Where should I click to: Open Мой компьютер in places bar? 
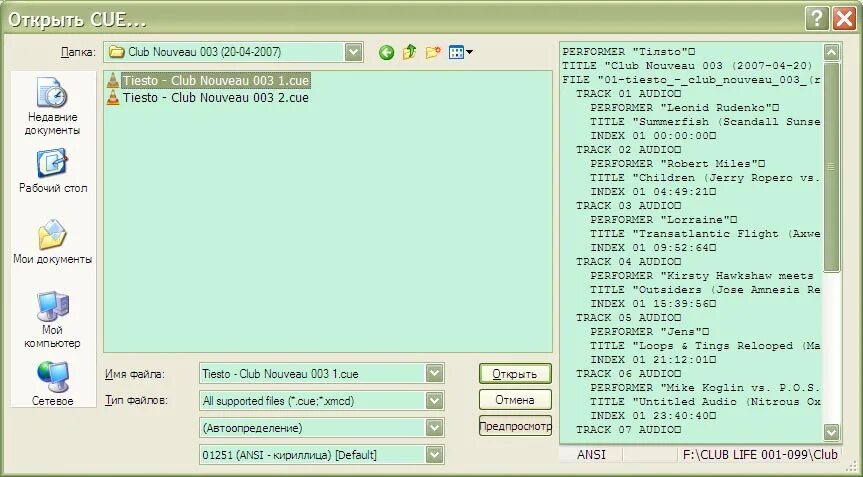pyautogui.click(x=53, y=319)
